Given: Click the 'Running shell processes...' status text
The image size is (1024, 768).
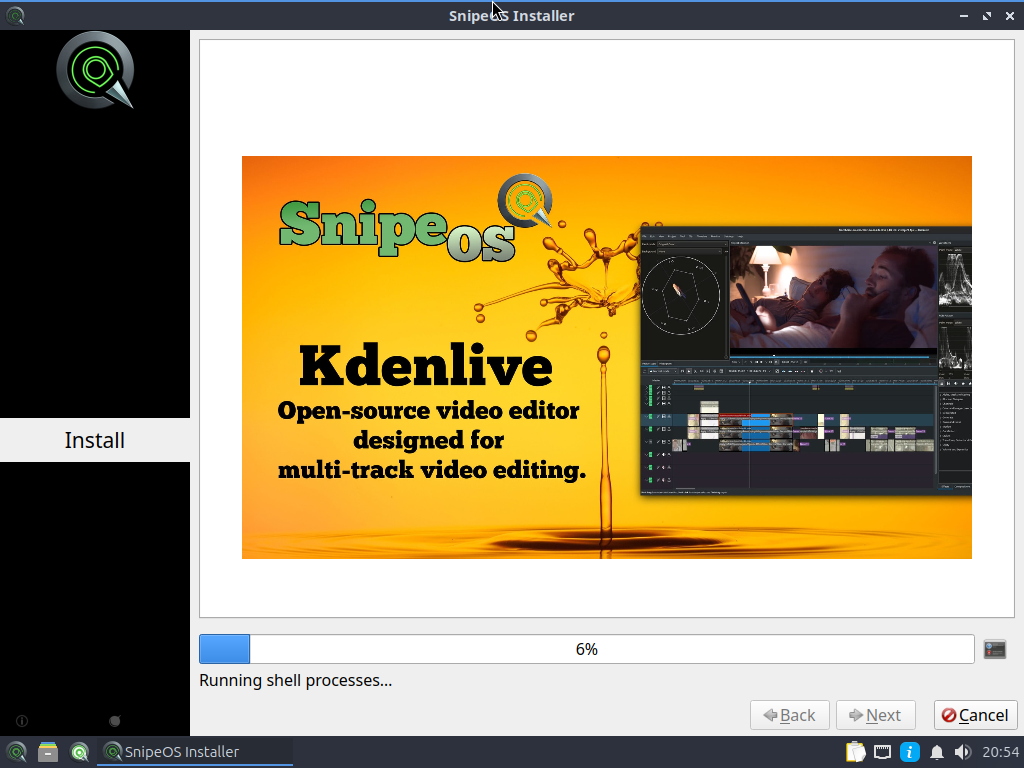Looking at the screenshot, I should point(295,680).
